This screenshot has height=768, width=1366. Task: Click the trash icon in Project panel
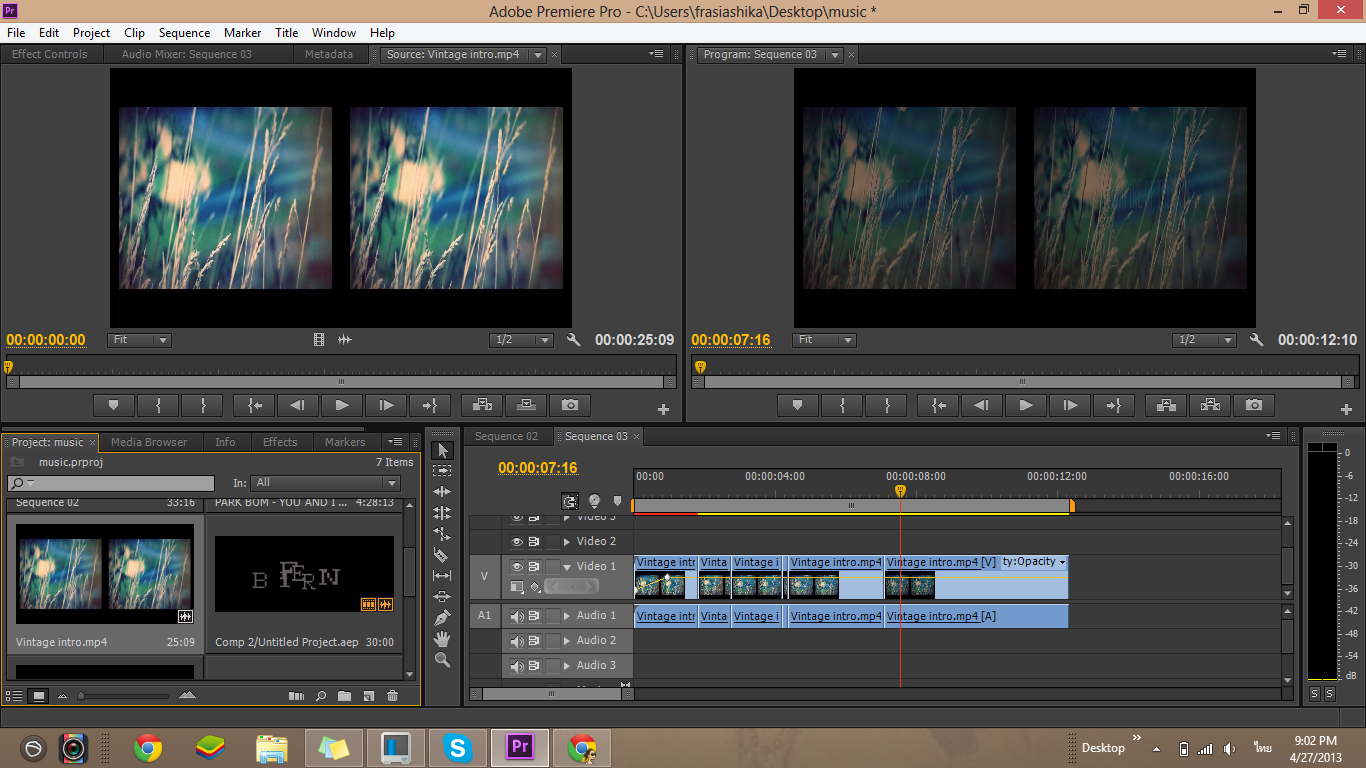point(392,696)
